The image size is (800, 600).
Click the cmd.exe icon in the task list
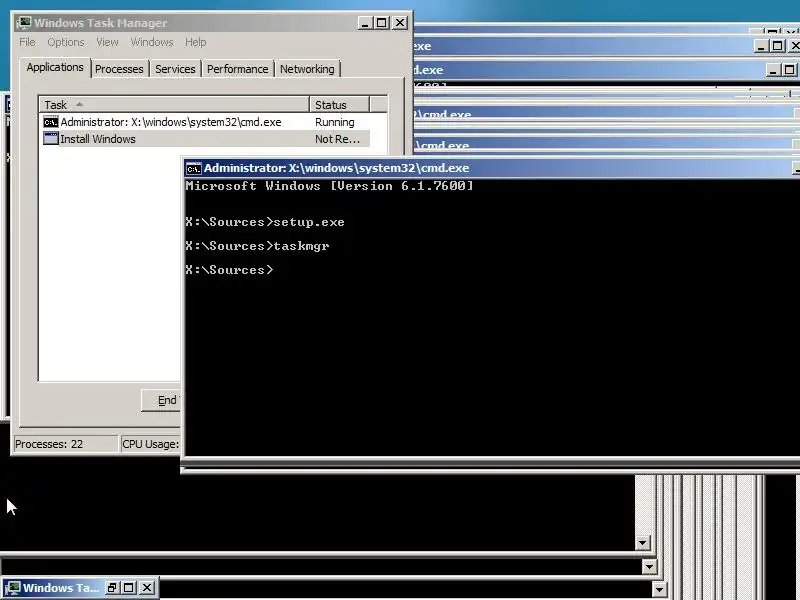51,122
